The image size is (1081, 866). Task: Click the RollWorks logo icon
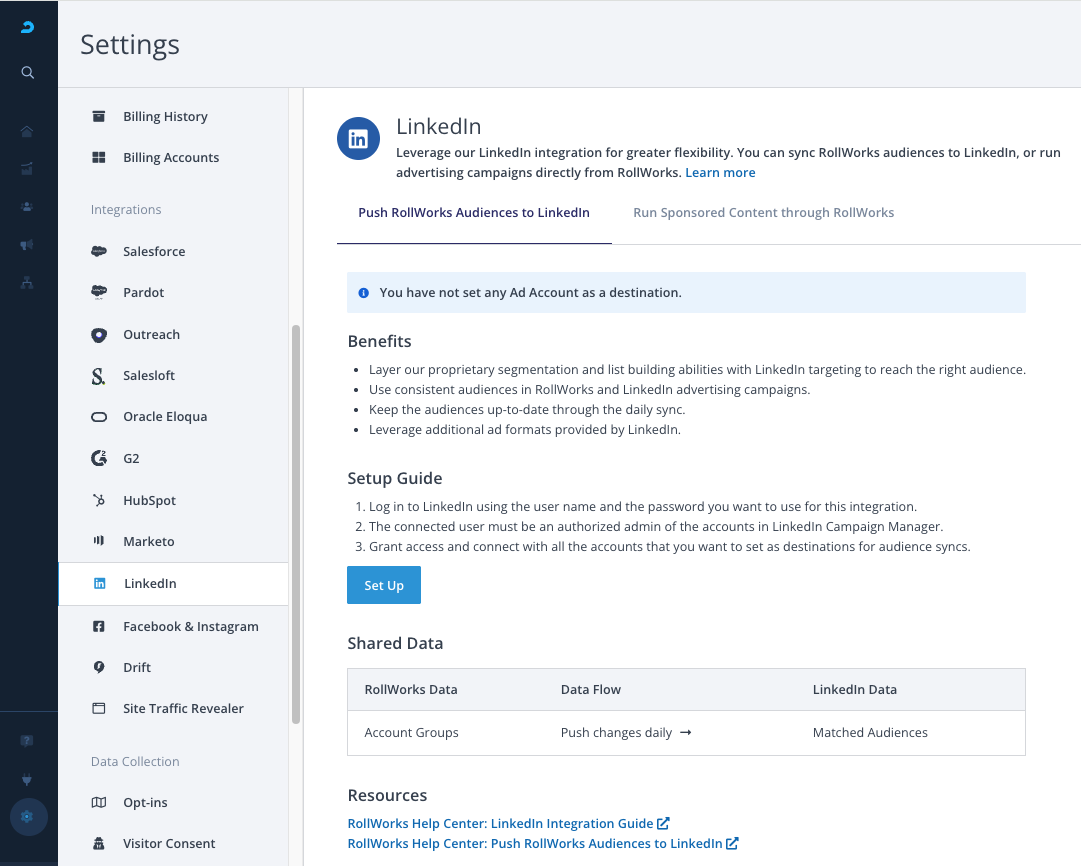click(28, 27)
